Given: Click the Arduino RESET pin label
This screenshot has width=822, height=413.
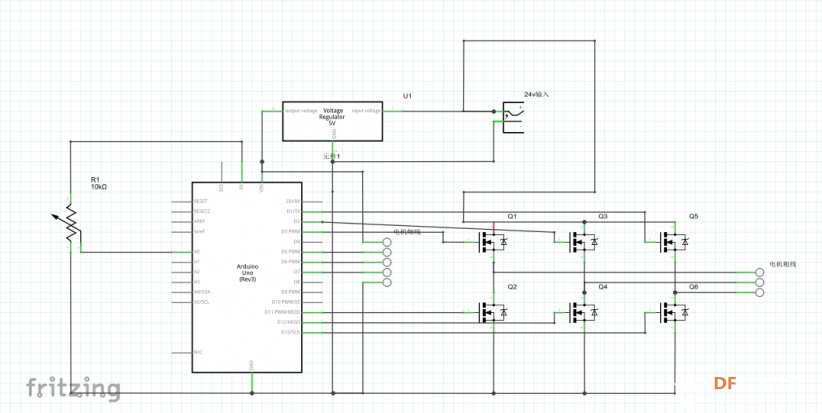Looking at the screenshot, I should tap(200, 201).
